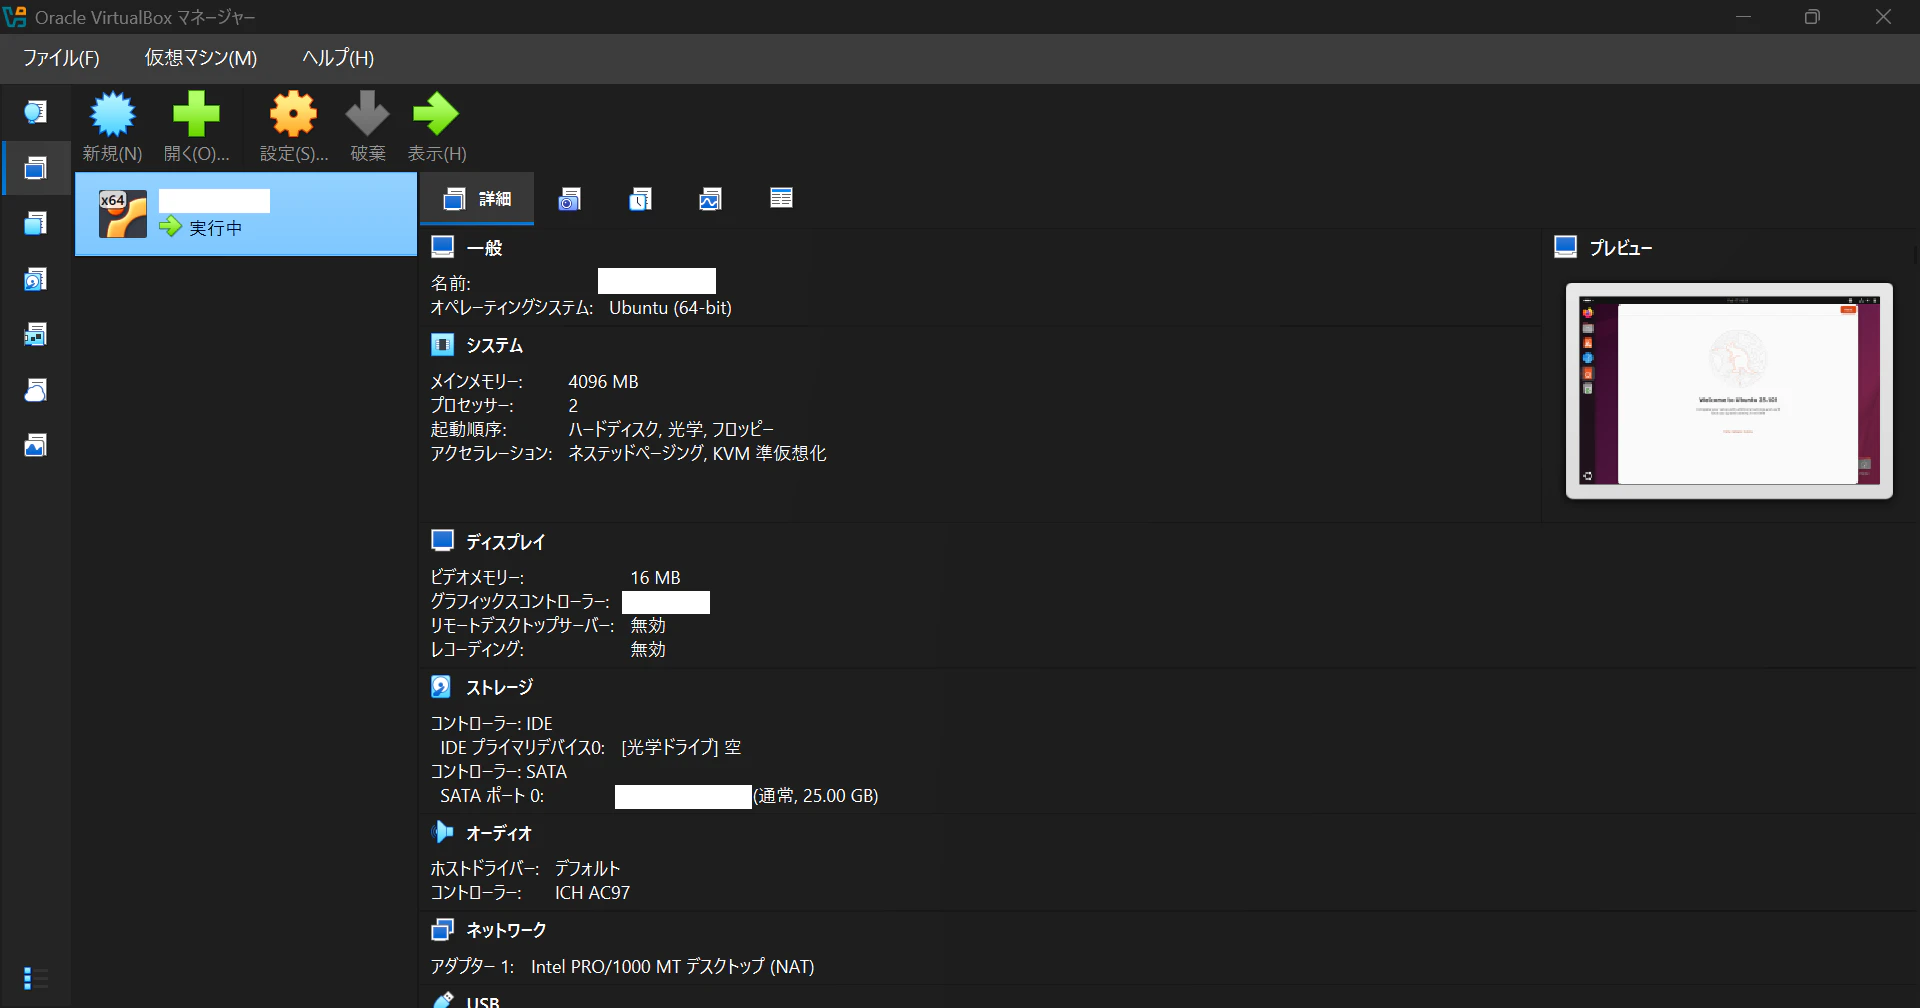Click the [光学ドライブ] 空 optical drive entry
1920x1008 pixels.
(x=681, y=747)
